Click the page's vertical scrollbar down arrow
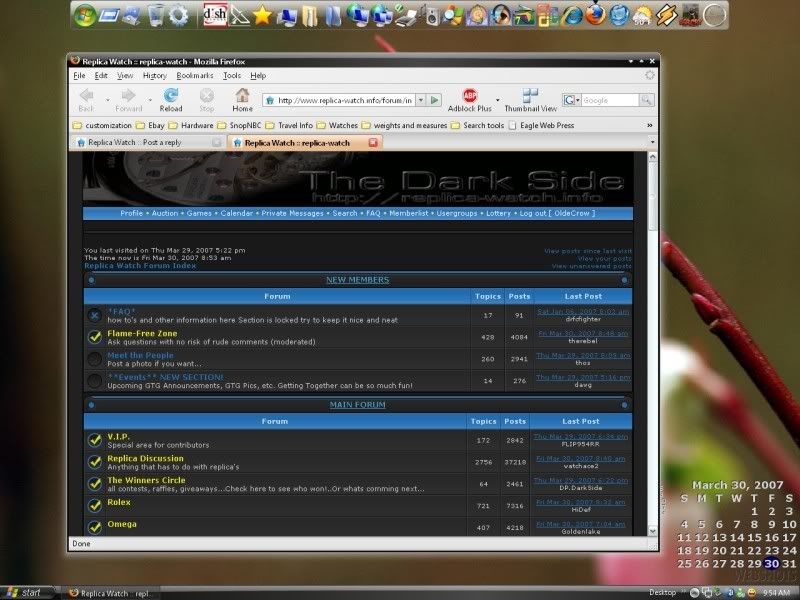The width and height of the screenshot is (800, 600). click(x=652, y=530)
